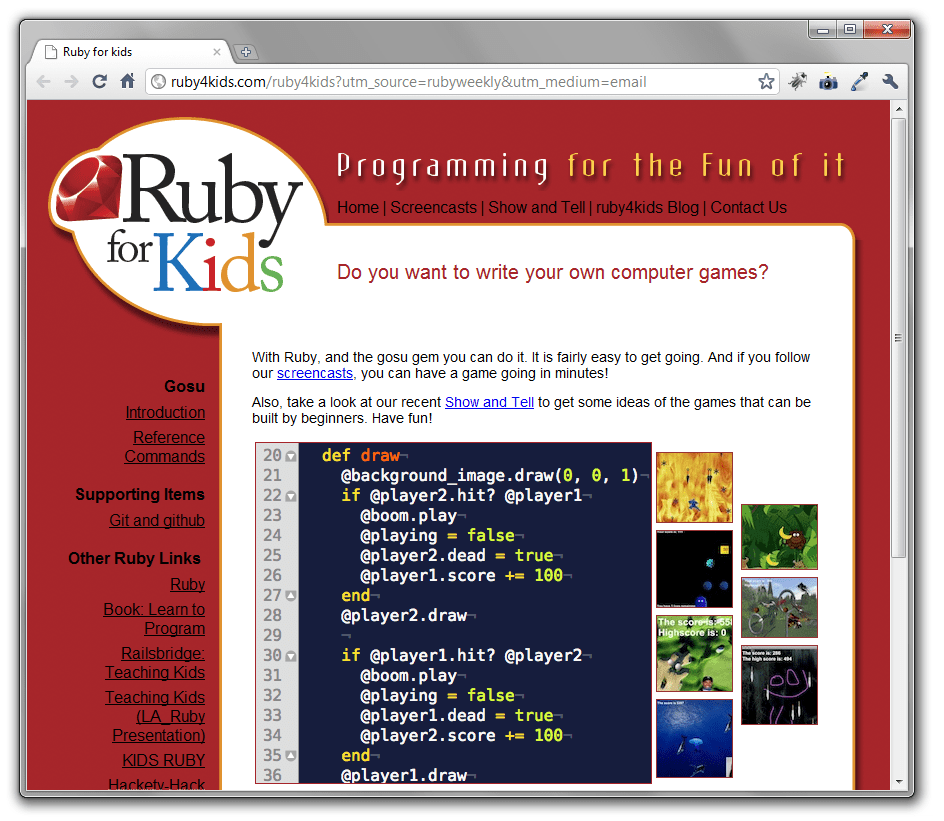
Task: Open a new tab with plus button
Action: click(246, 52)
